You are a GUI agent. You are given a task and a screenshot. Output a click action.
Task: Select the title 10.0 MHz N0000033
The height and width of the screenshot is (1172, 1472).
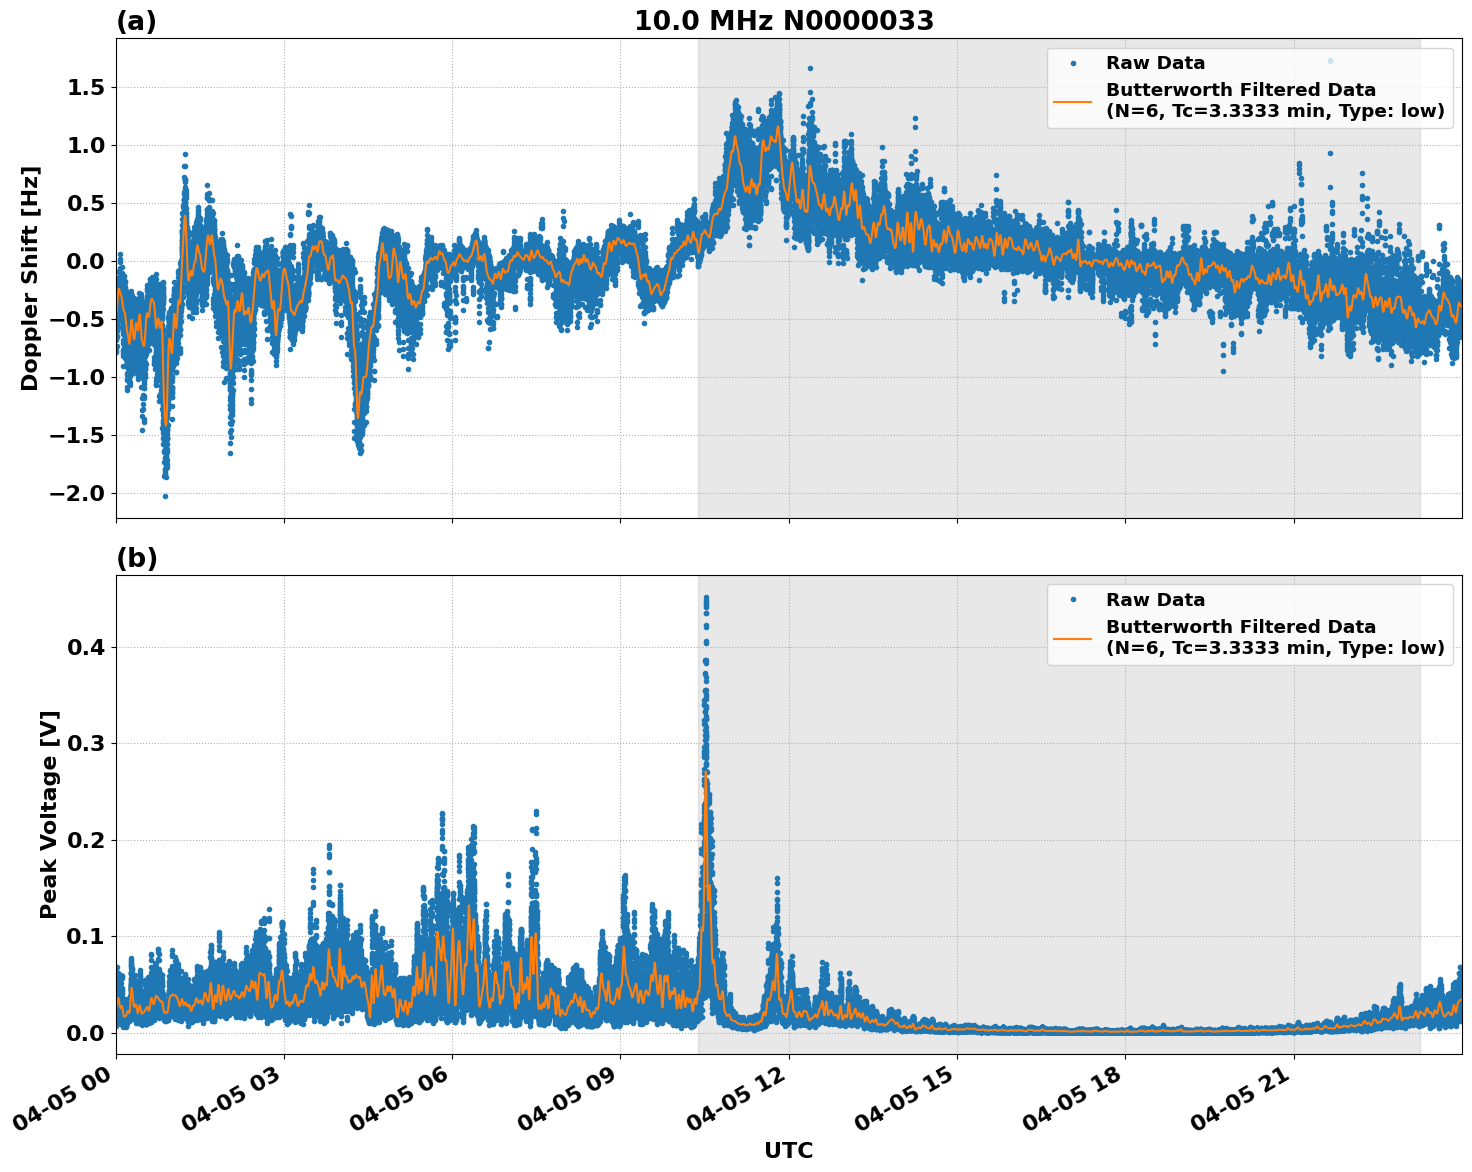coord(785,21)
